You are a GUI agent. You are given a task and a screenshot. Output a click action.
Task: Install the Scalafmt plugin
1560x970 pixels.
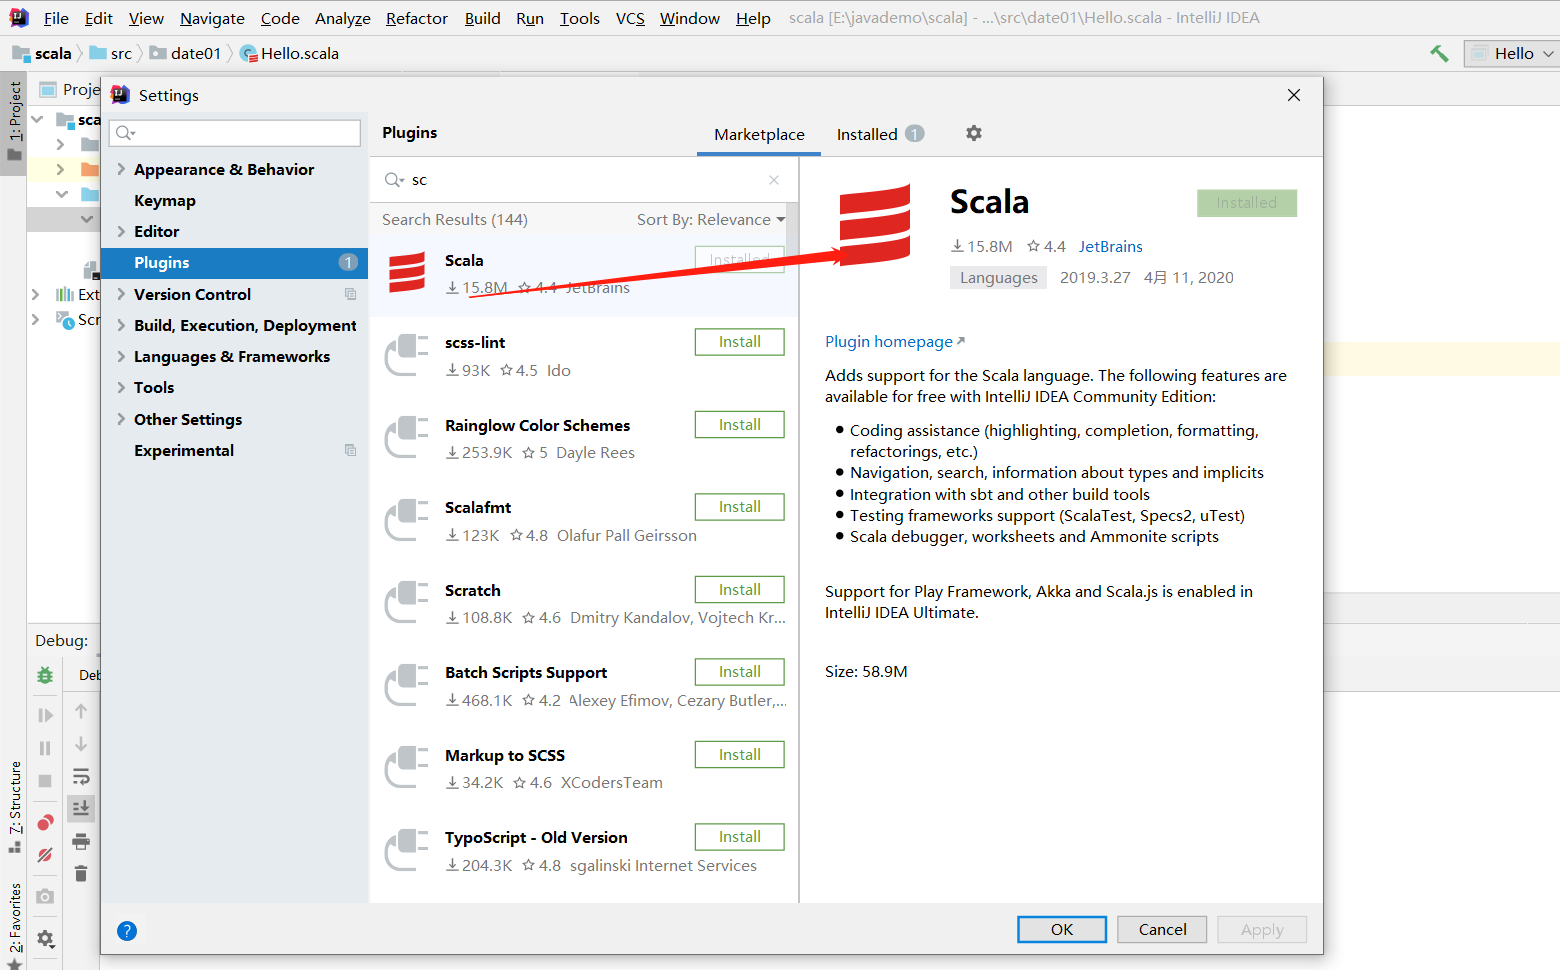coord(739,507)
